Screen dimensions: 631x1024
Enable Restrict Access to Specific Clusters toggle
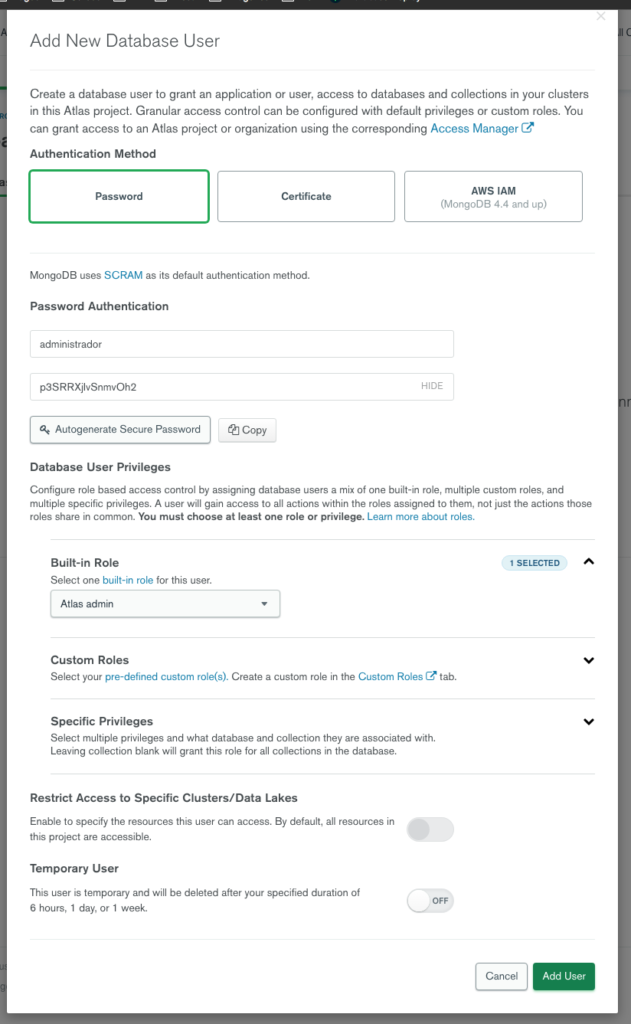coord(430,829)
